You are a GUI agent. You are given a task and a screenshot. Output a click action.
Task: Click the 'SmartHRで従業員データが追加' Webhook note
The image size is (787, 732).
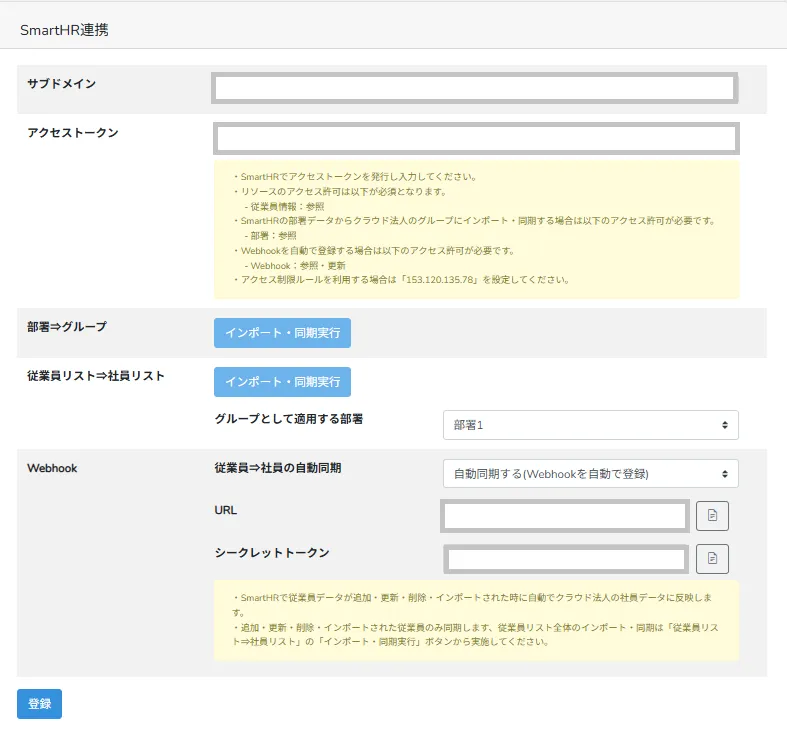[x=472, y=604]
